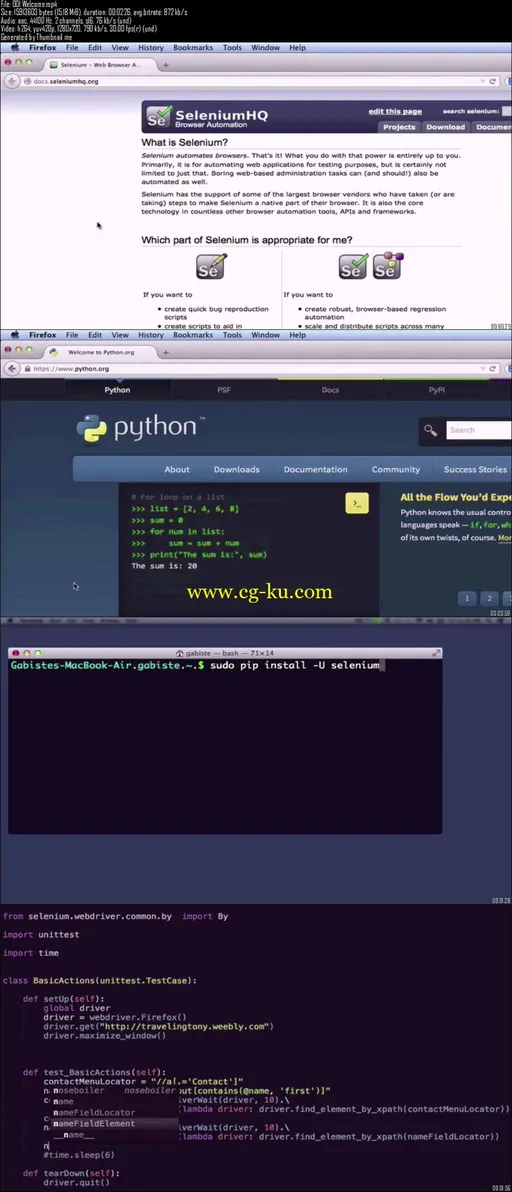Click the Selenium WebDriver icon with green check
The height and width of the screenshot is (1192, 512).
click(x=352, y=267)
